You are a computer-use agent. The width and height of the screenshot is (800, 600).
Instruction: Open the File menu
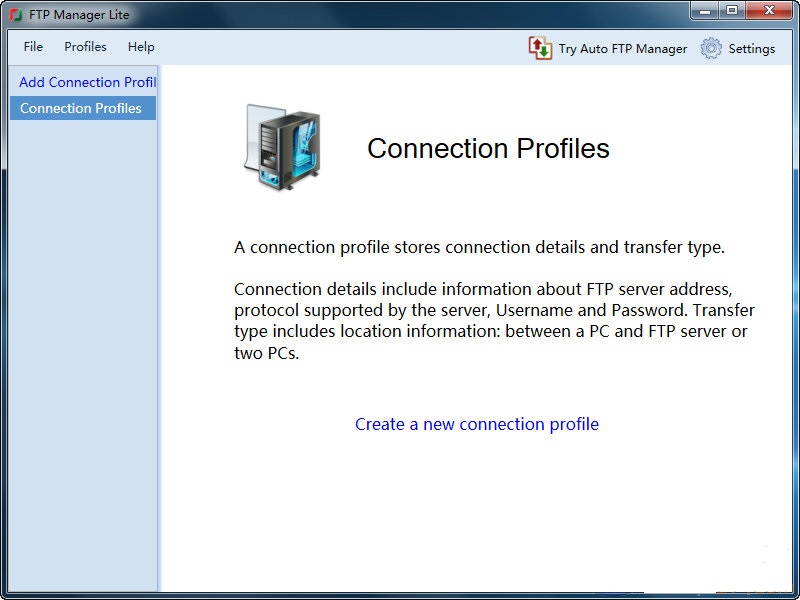point(32,46)
